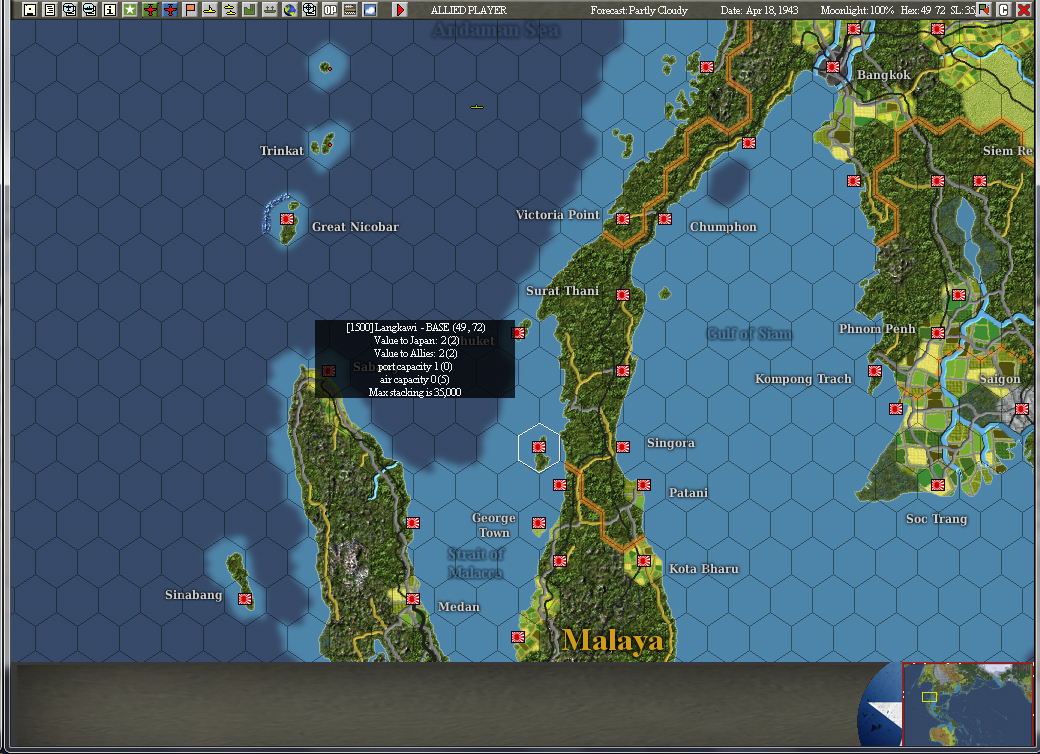Click the red plane on green icon

coord(150,9)
